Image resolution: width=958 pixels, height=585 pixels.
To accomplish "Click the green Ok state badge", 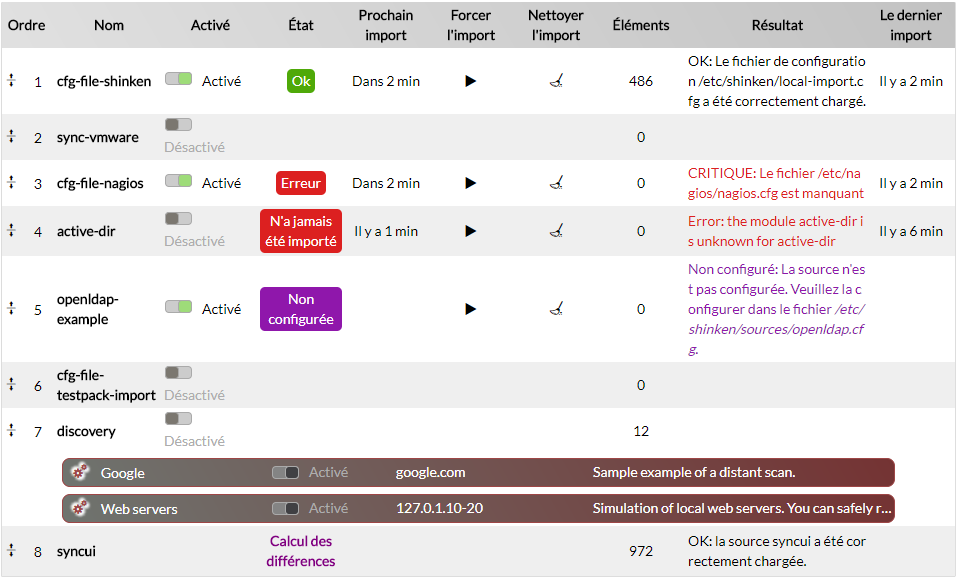I will click(x=301, y=81).
